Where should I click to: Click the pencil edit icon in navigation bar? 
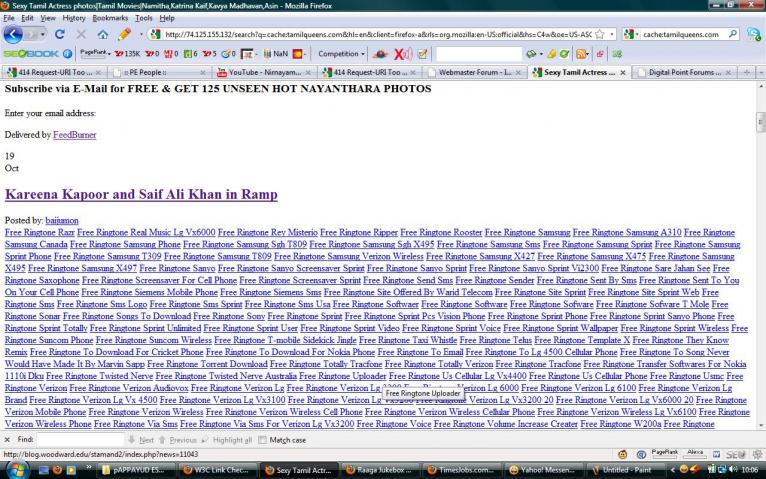124,34
